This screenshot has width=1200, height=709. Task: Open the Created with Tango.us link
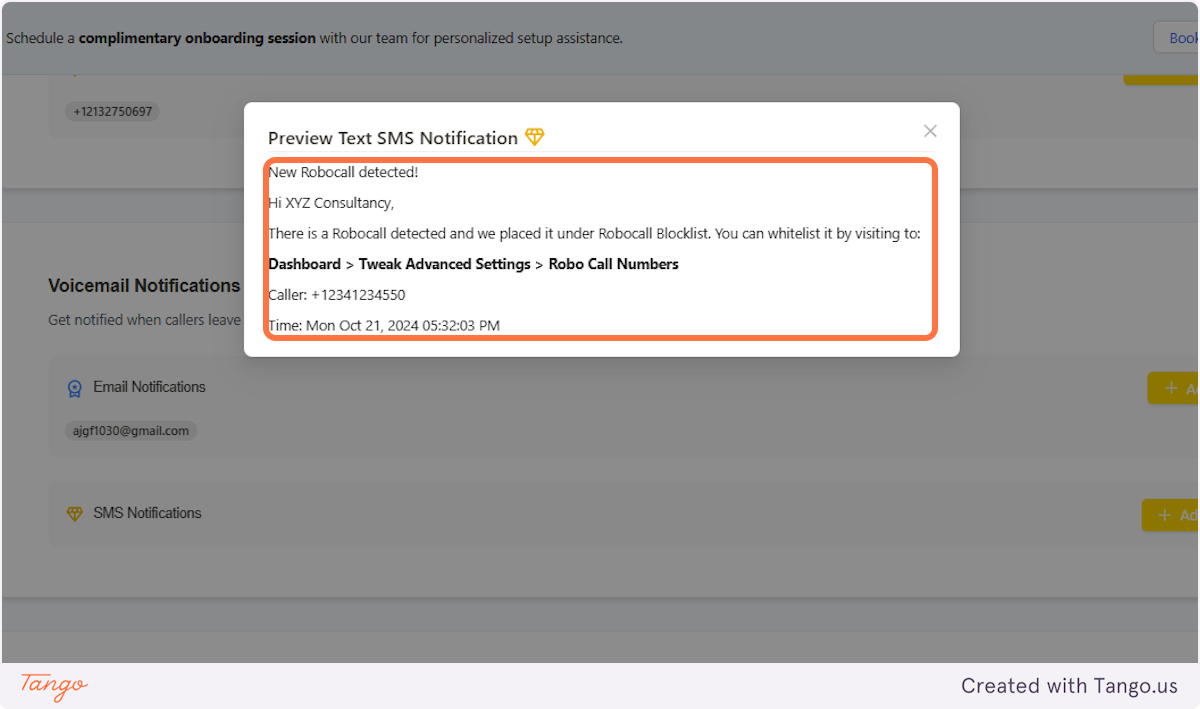[1069, 686]
